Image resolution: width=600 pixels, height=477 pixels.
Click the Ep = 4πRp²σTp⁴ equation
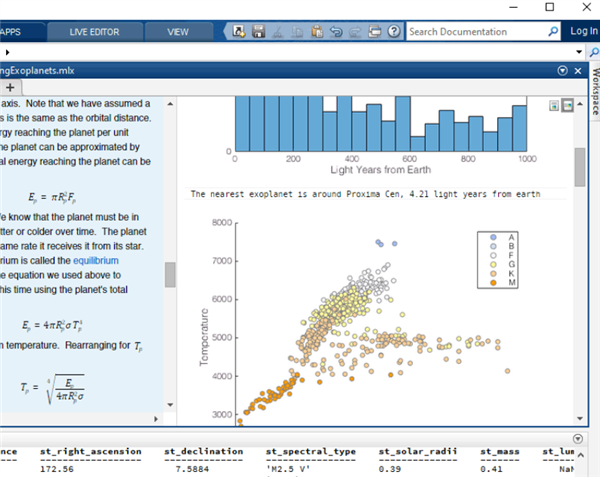pyautogui.click(x=52, y=326)
